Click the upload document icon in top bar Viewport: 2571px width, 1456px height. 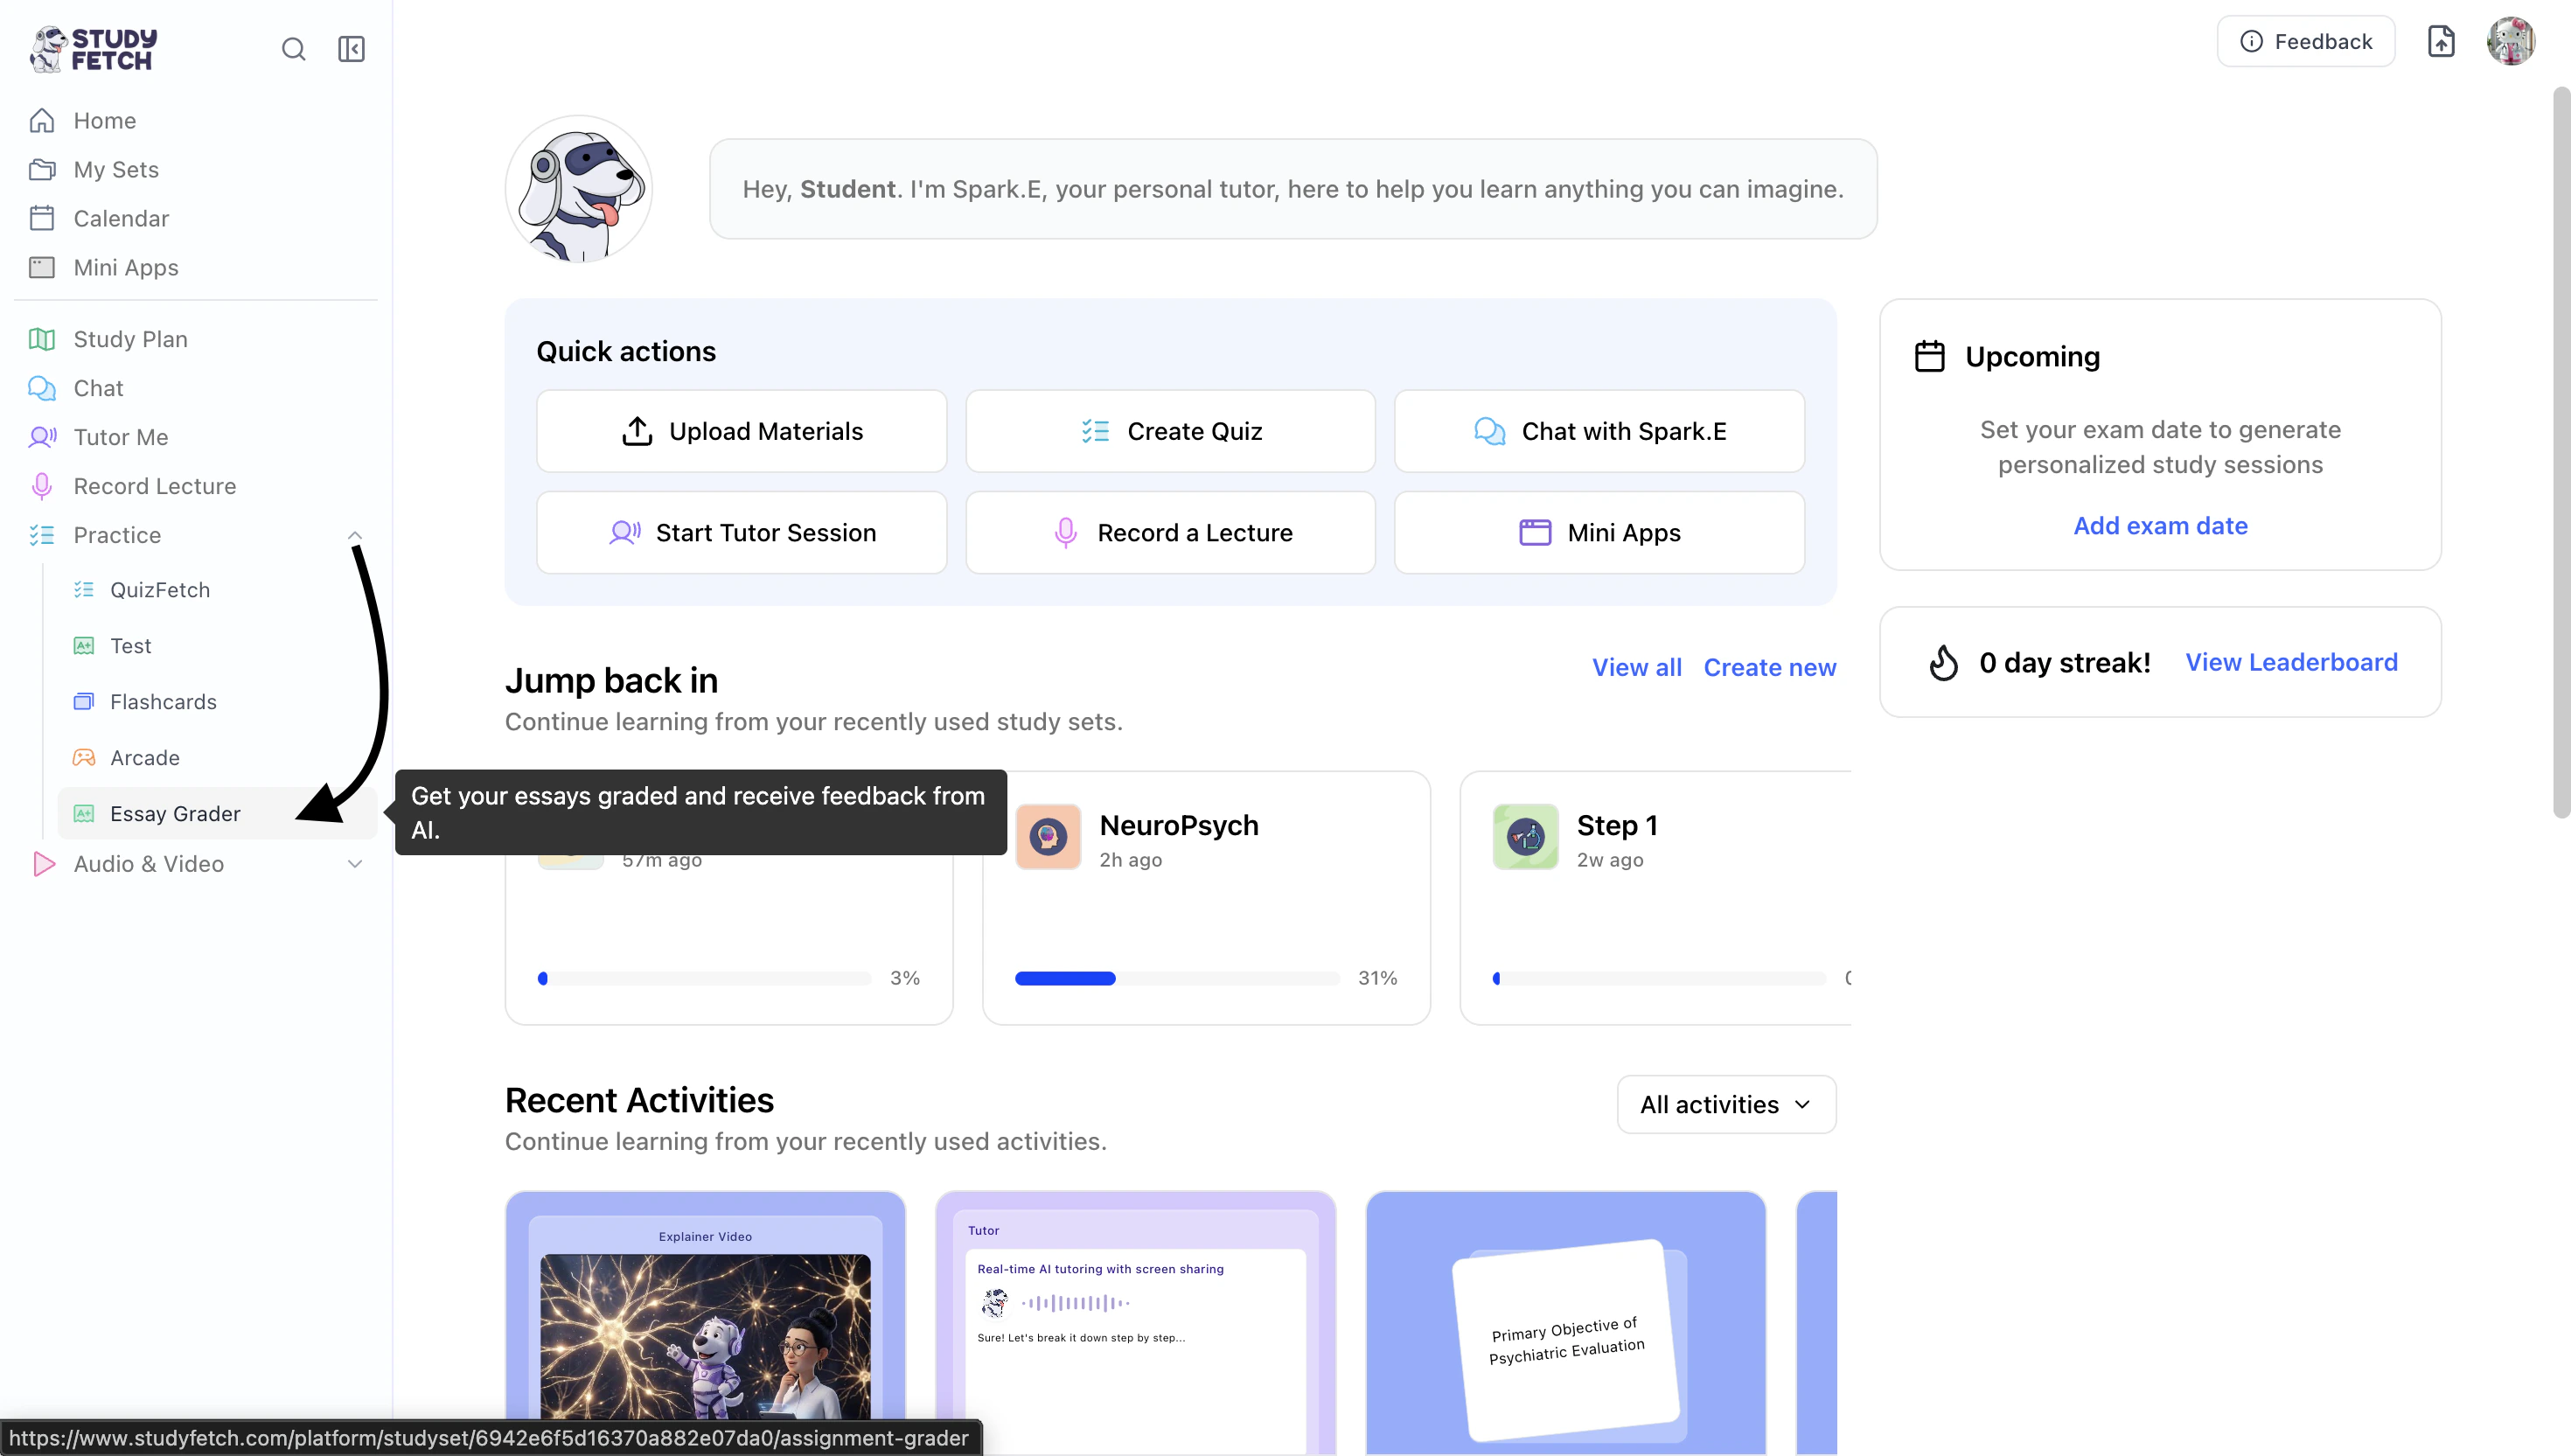click(x=2441, y=41)
